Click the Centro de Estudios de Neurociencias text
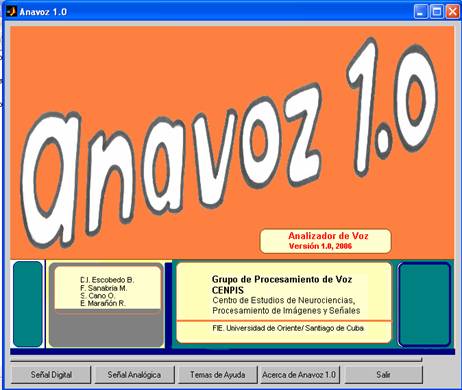 coord(284,300)
